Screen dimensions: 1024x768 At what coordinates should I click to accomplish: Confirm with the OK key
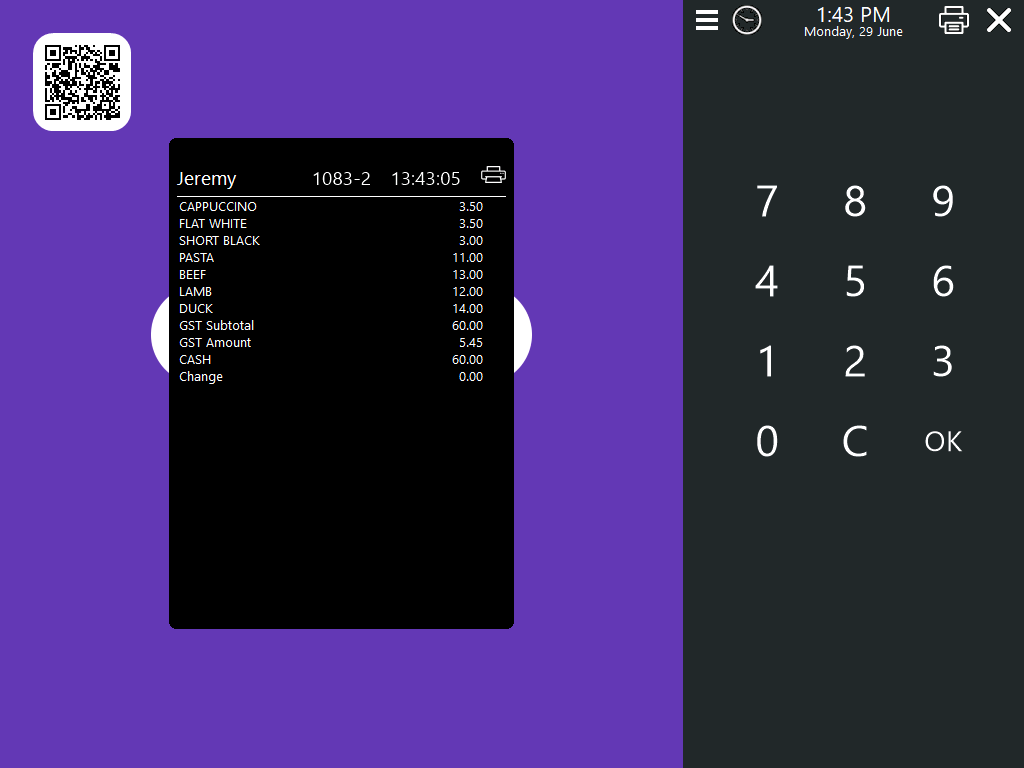click(x=943, y=441)
